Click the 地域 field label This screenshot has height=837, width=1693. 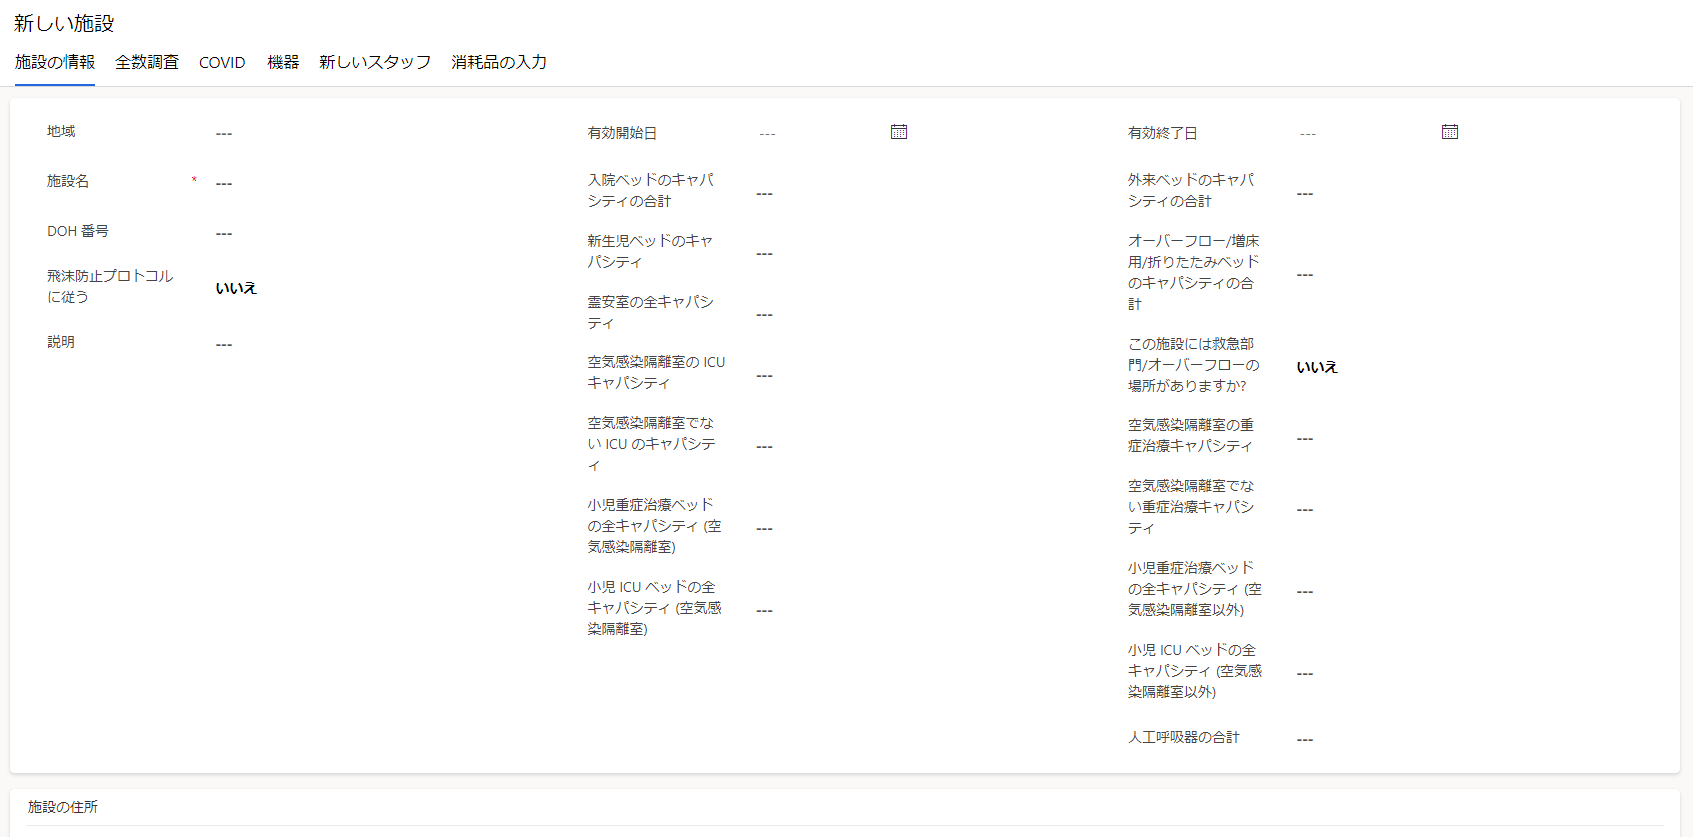click(x=61, y=131)
